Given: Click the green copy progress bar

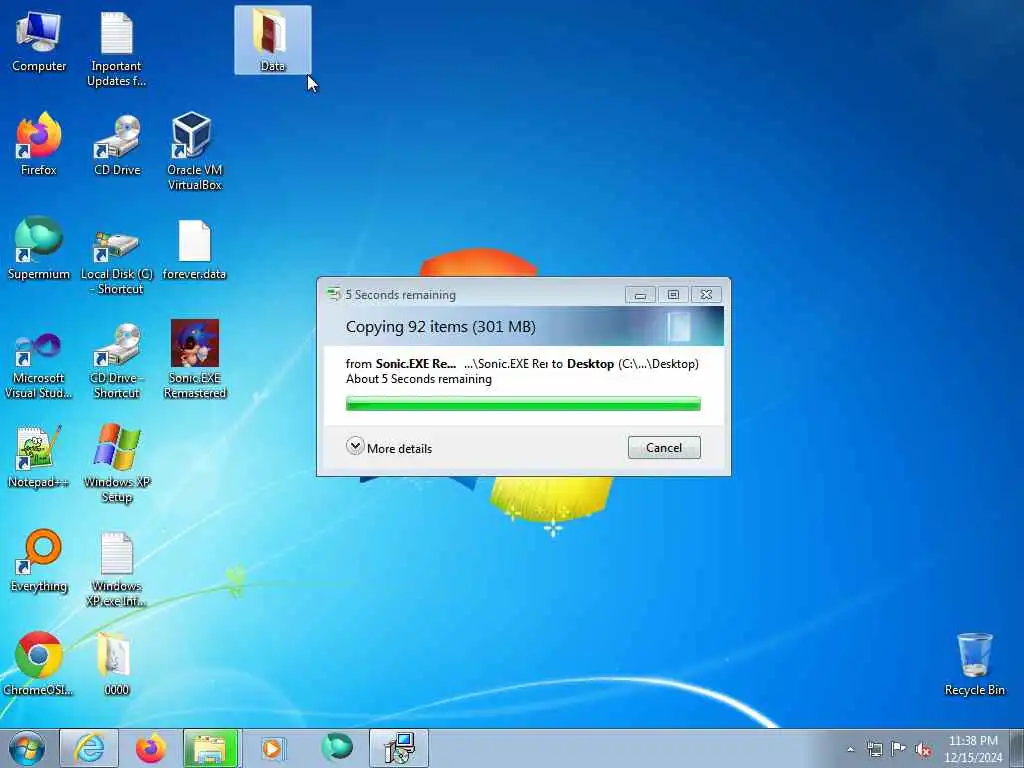Looking at the screenshot, I should pos(523,404).
